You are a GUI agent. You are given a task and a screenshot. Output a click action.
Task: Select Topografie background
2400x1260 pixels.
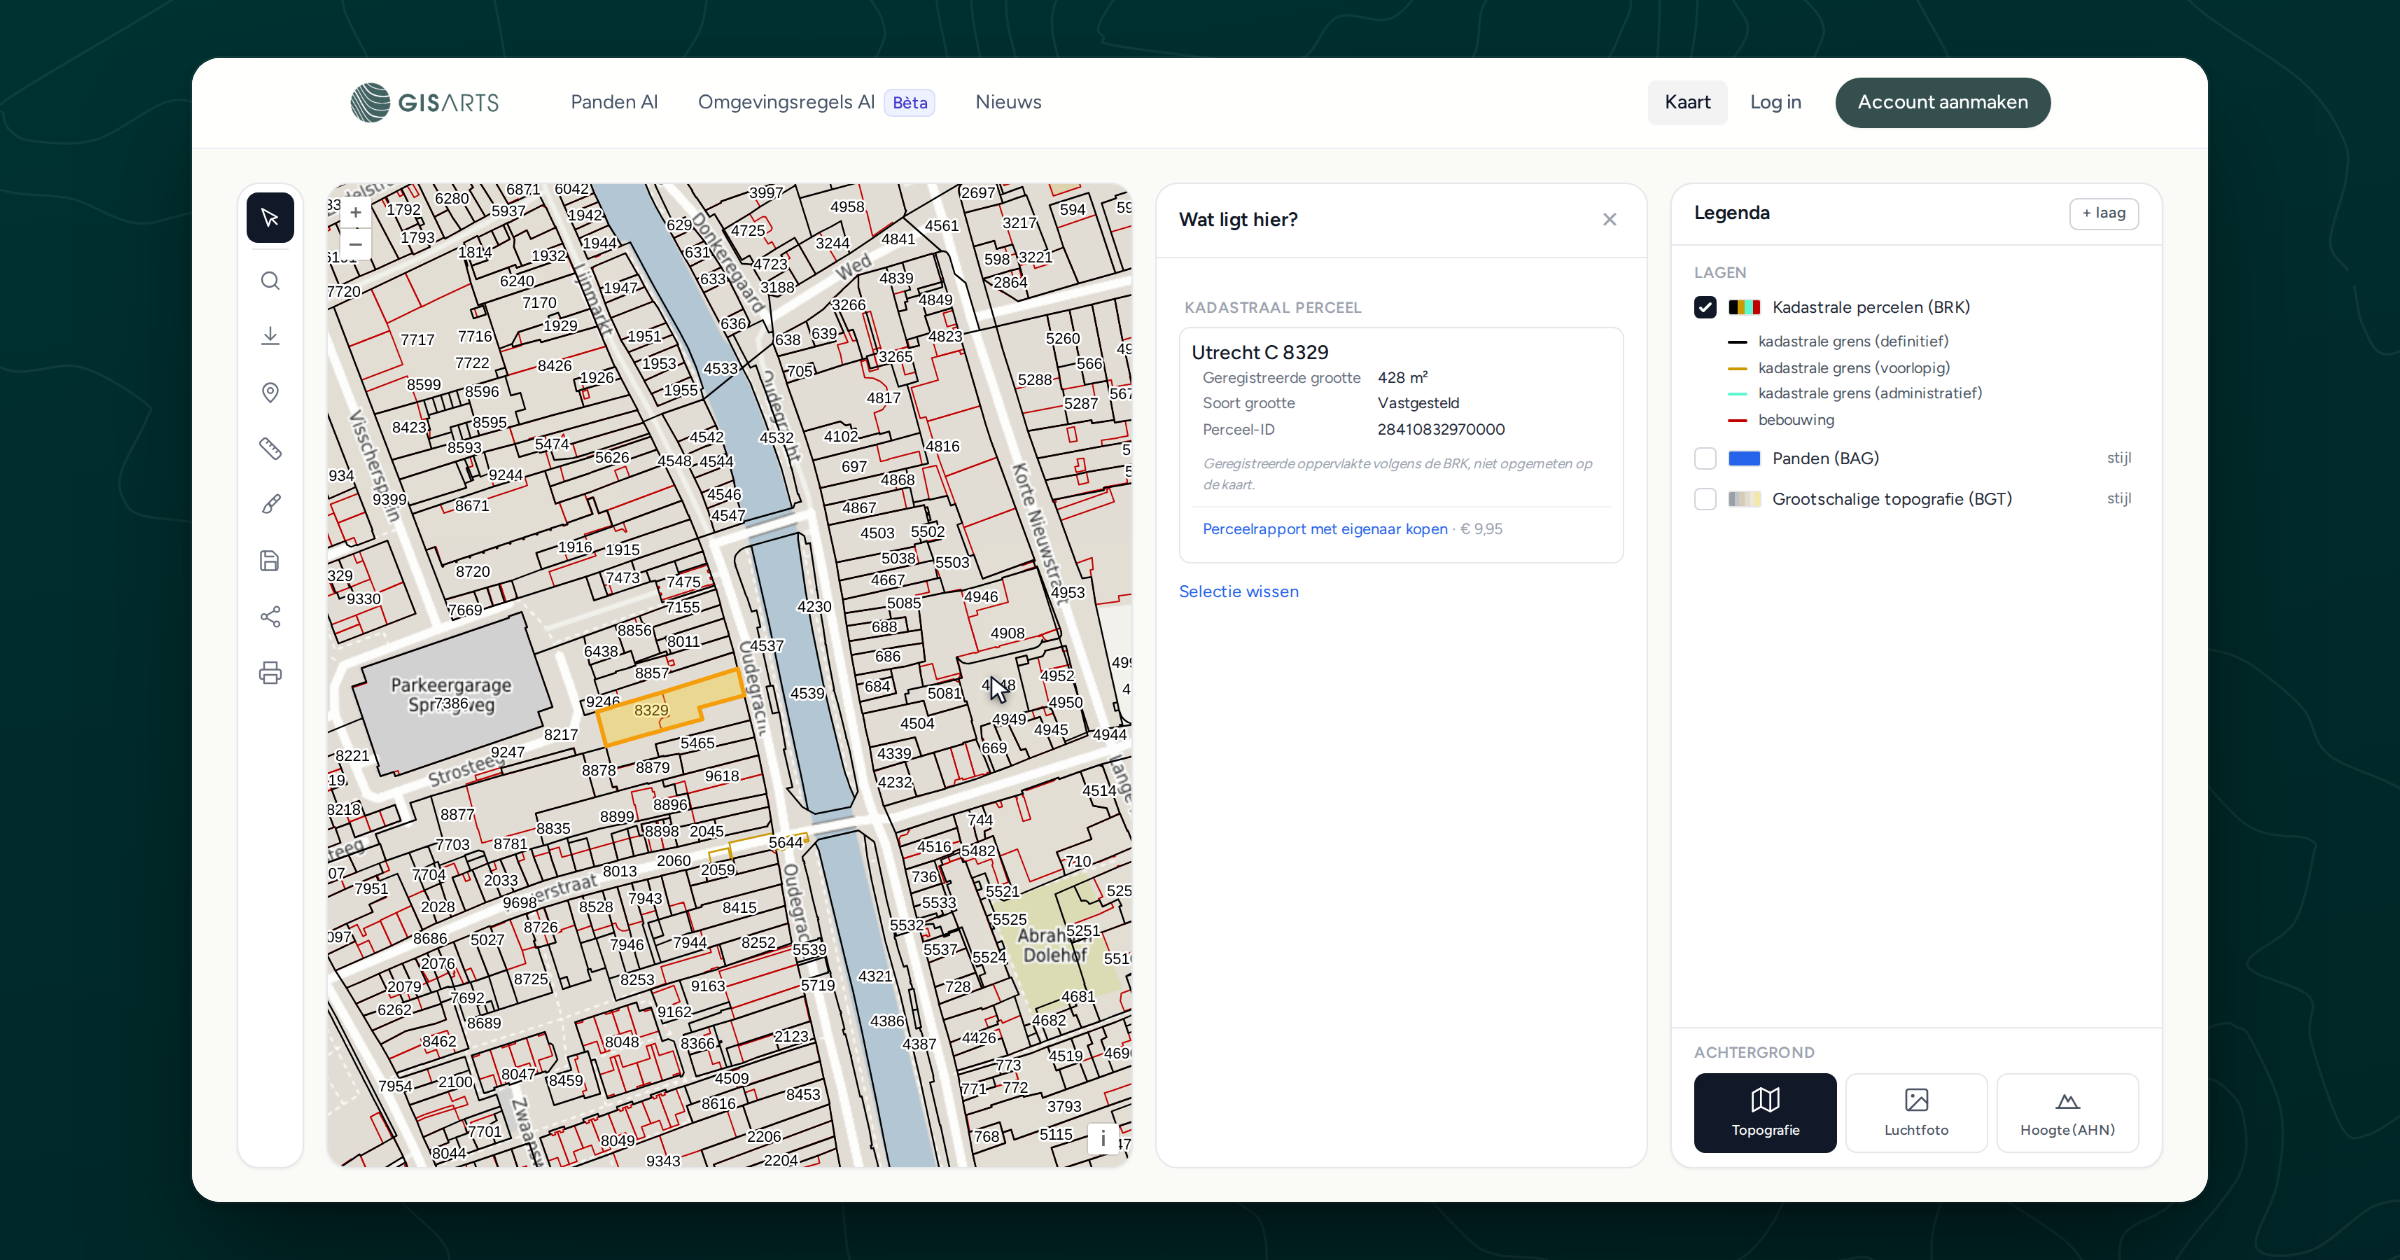coord(1765,1112)
